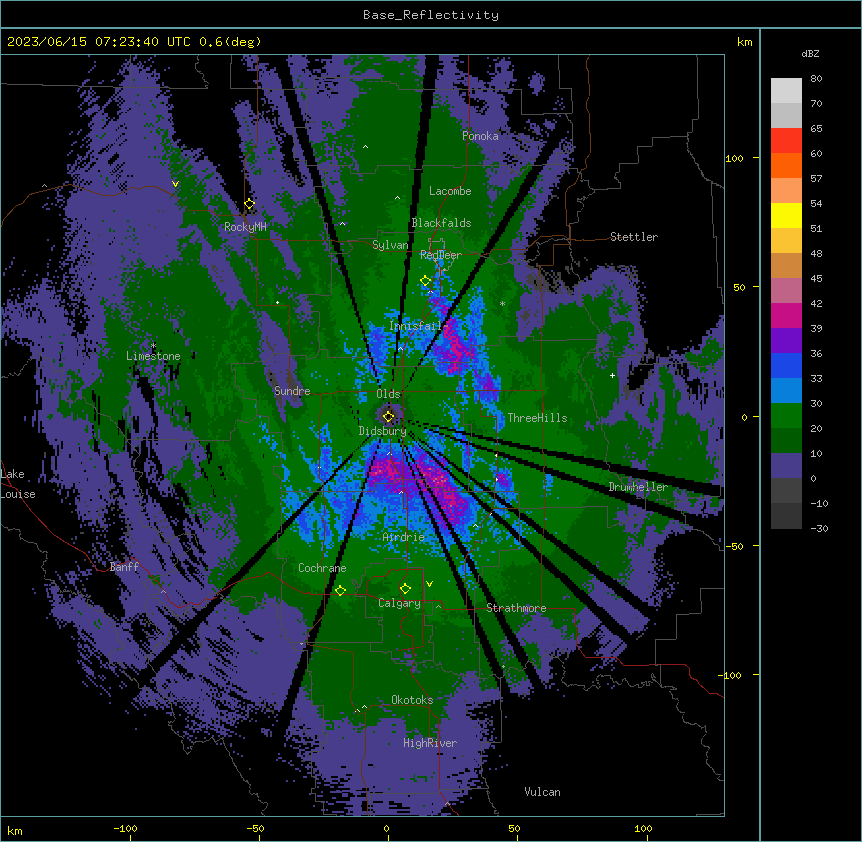This screenshot has height=842, width=862.
Task: Click the Drumheller label
Action: pyautogui.click(x=638, y=487)
